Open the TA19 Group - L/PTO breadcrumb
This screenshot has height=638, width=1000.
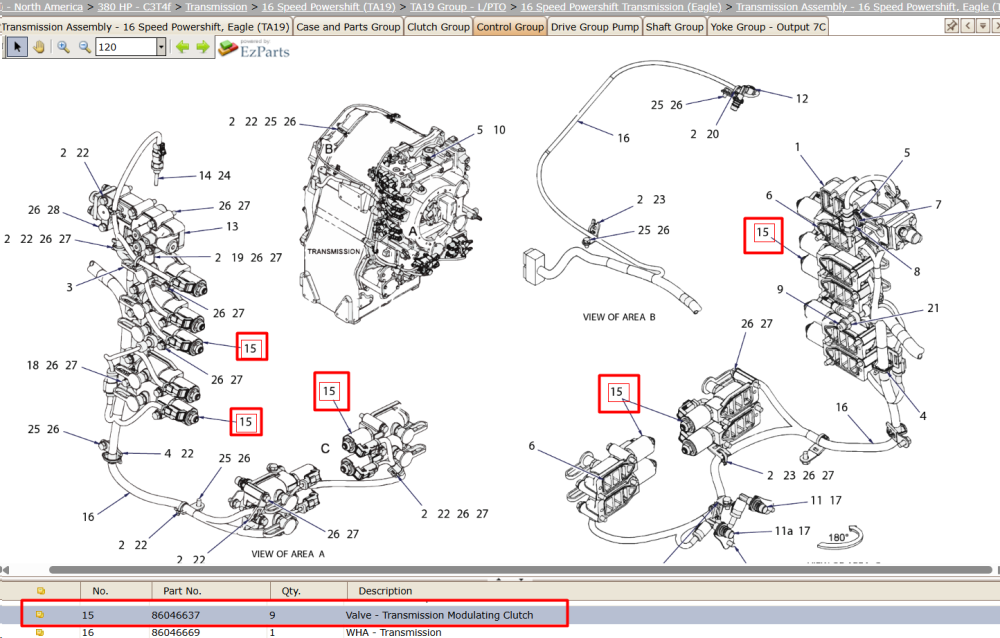(458, 6)
